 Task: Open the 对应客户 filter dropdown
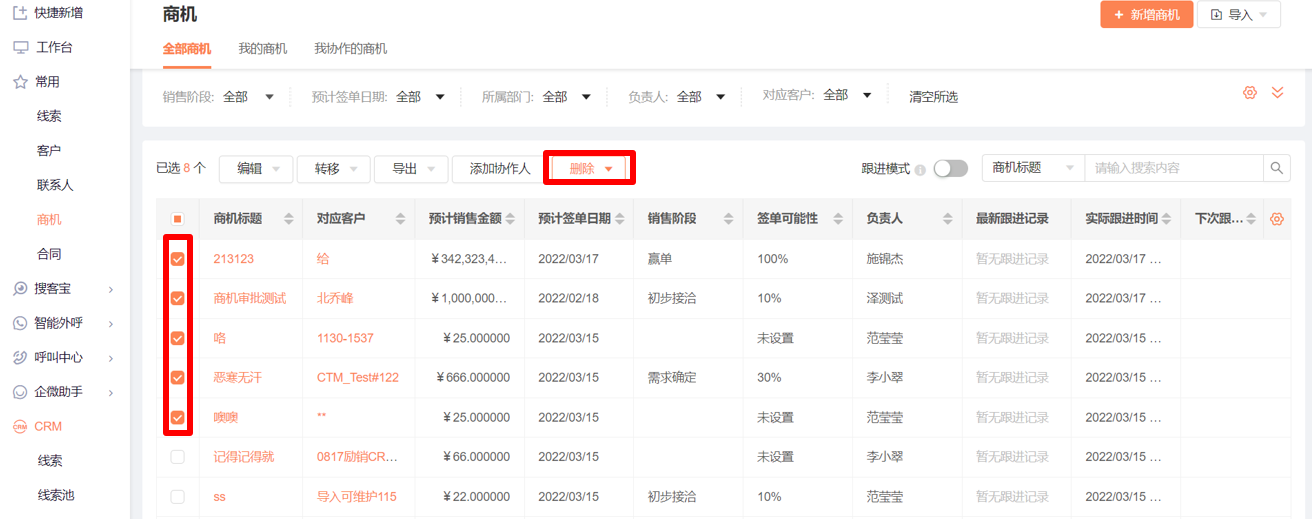[x=848, y=95]
